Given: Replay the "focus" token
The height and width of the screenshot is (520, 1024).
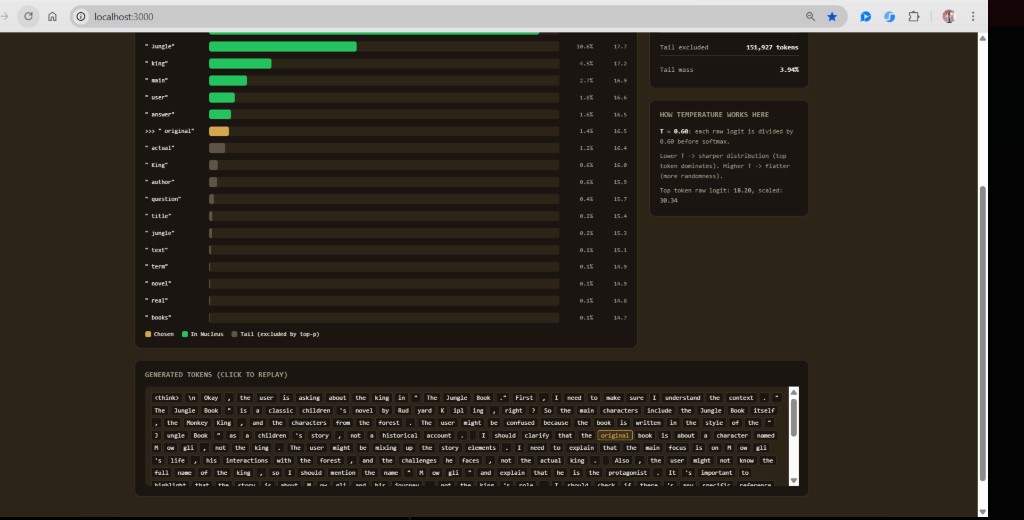Looking at the screenshot, I should pos(677,447).
